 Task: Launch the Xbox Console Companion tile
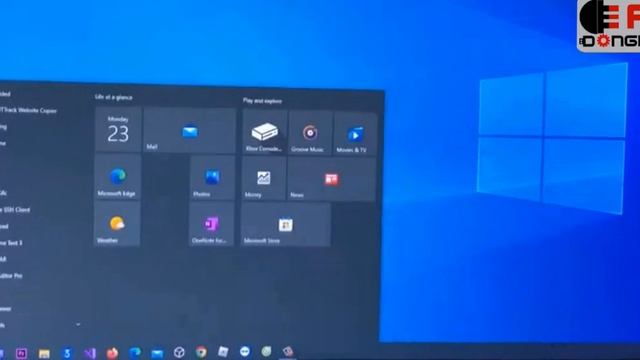pos(264,132)
